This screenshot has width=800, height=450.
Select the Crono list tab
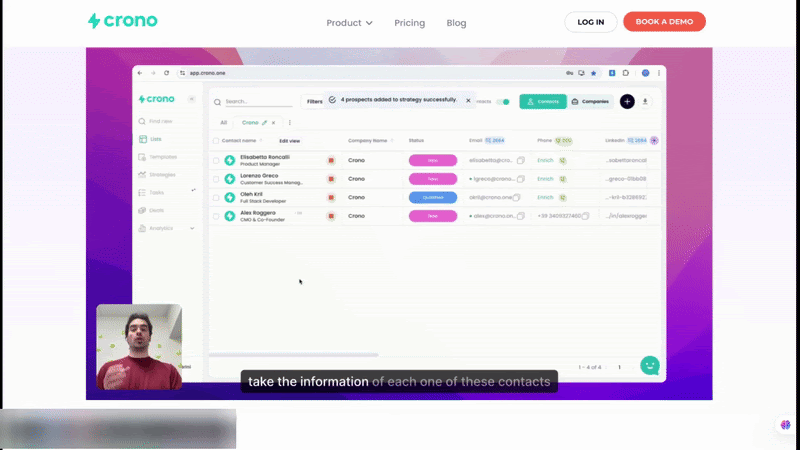click(x=250, y=122)
